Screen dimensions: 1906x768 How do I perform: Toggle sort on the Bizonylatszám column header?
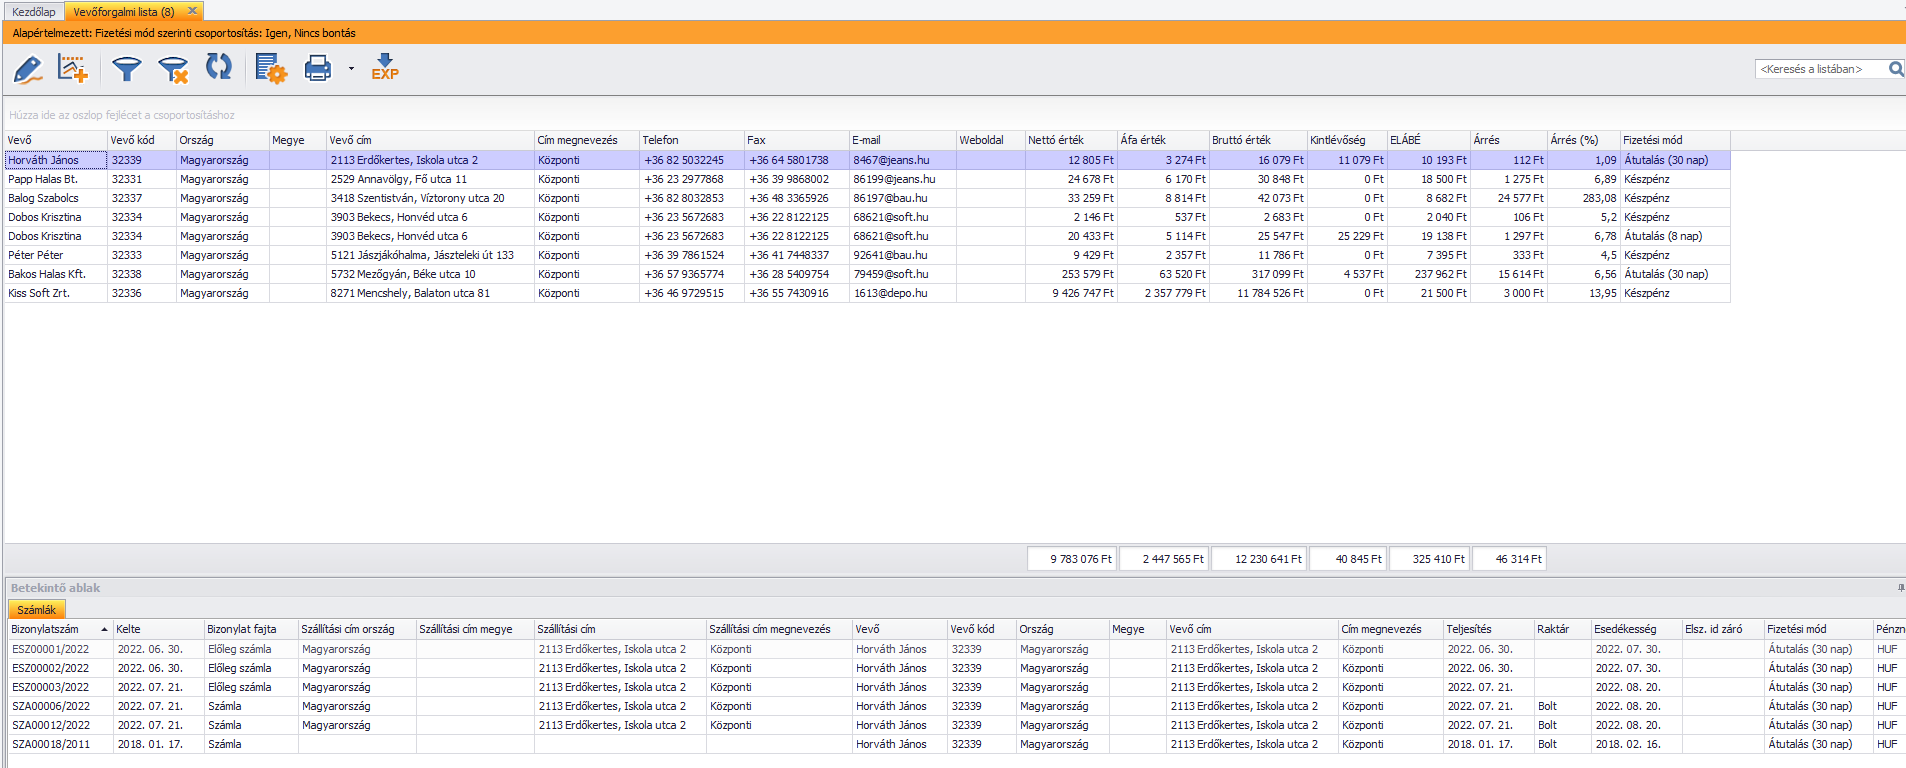tap(59, 629)
